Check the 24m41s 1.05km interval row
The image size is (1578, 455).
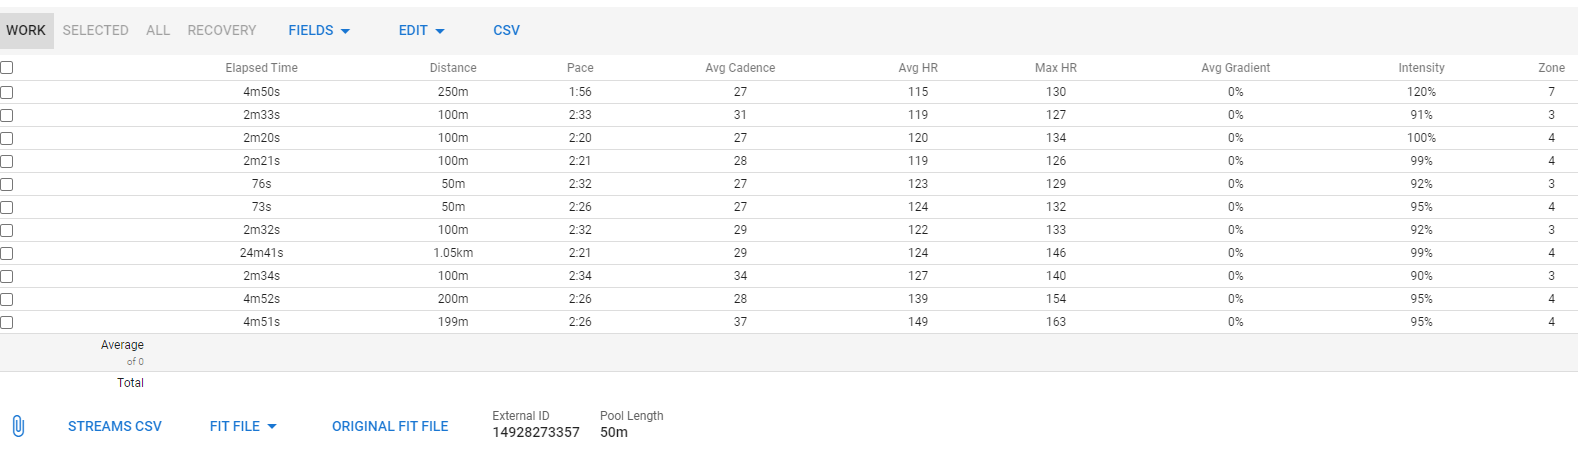7,253
